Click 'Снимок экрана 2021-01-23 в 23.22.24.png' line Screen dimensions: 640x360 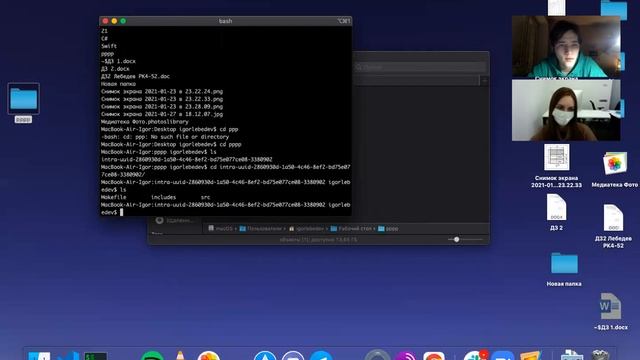point(162,91)
